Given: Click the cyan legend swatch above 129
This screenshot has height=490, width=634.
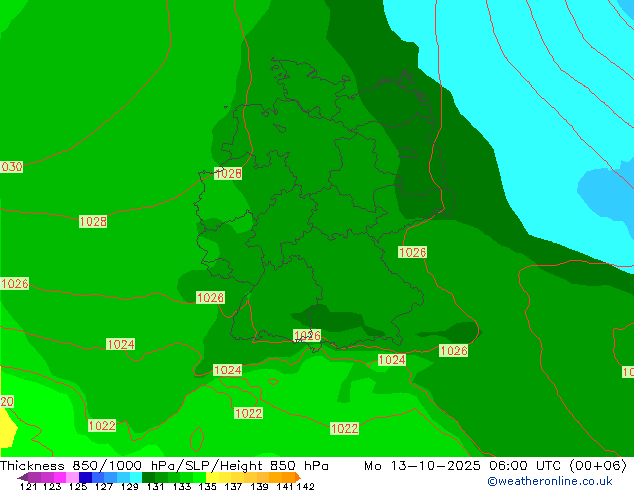Looking at the screenshot, I should click(136, 477).
